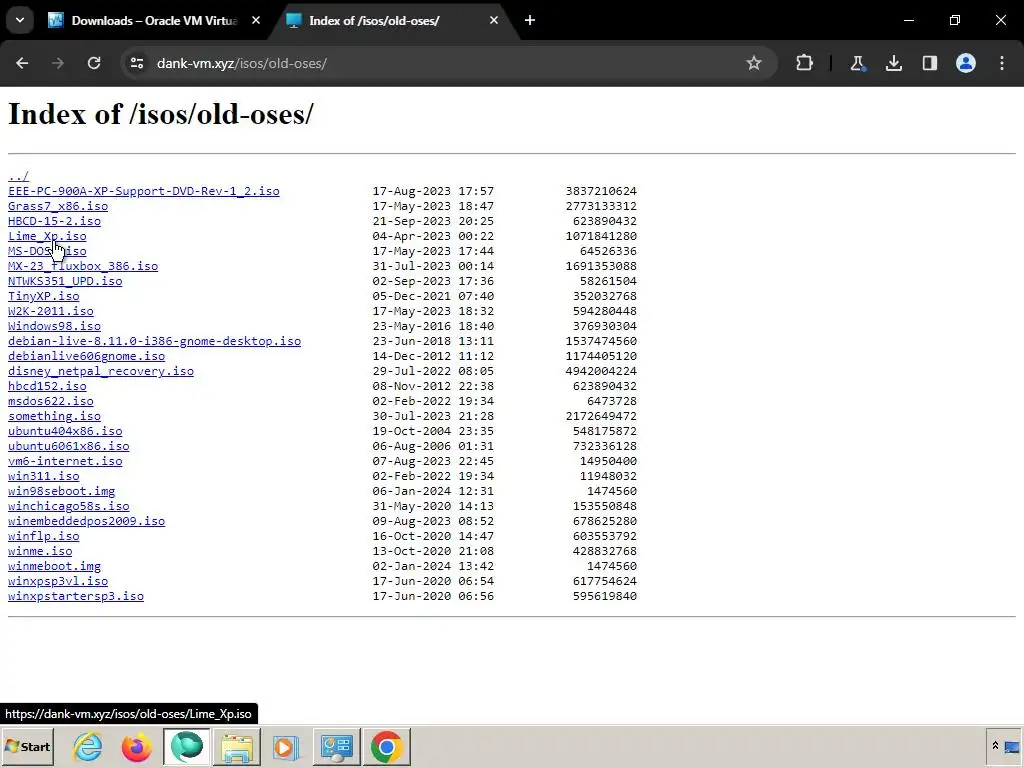Download winmeboot.img
The height and width of the screenshot is (768, 1024).
(54, 567)
